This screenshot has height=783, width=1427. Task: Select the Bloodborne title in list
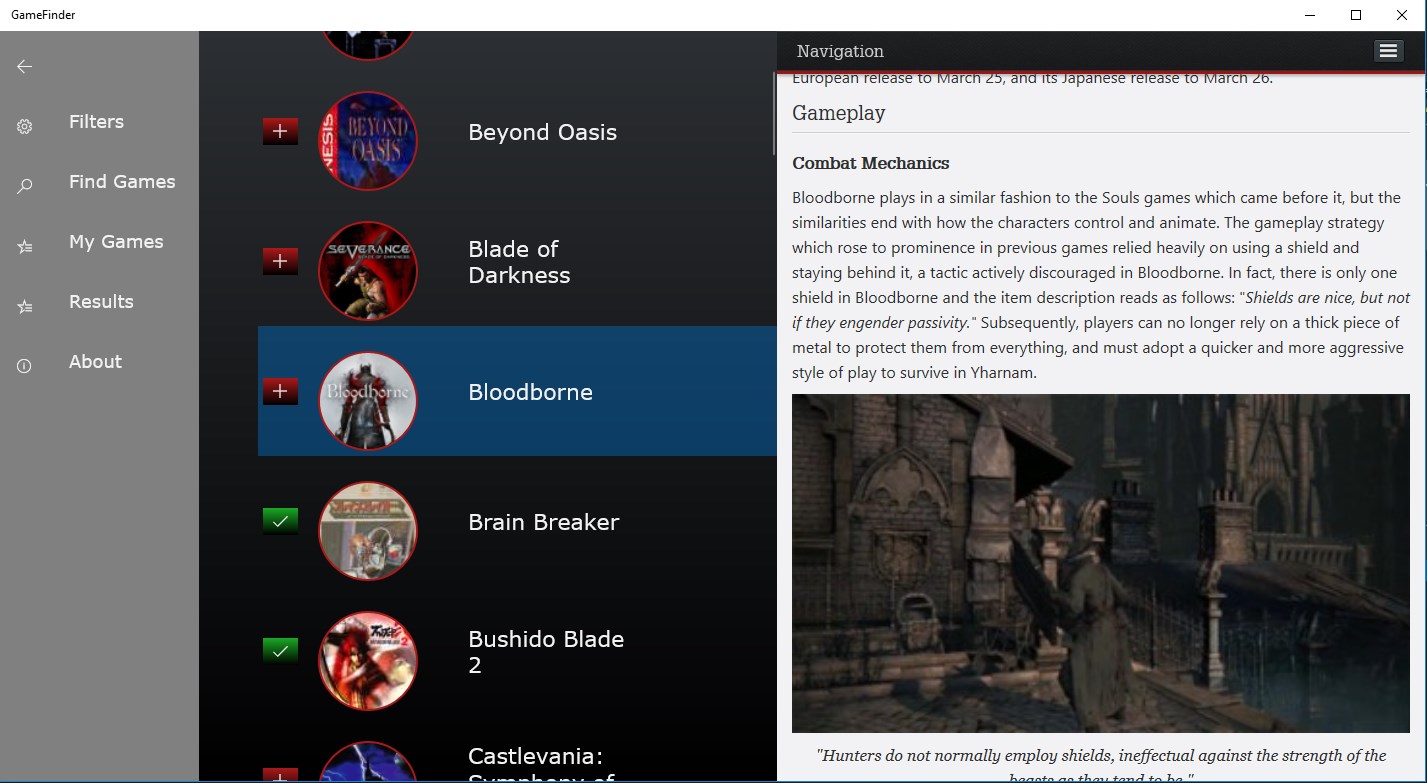click(x=530, y=392)
